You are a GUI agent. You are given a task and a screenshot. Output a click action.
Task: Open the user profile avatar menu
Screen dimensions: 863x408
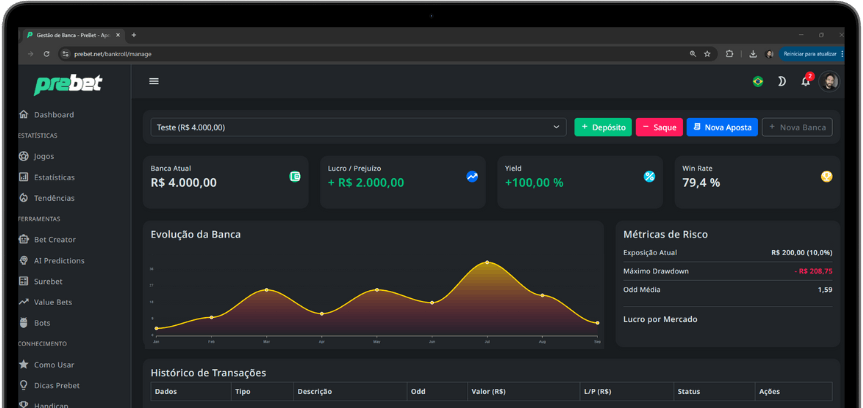tap(829, 81)
